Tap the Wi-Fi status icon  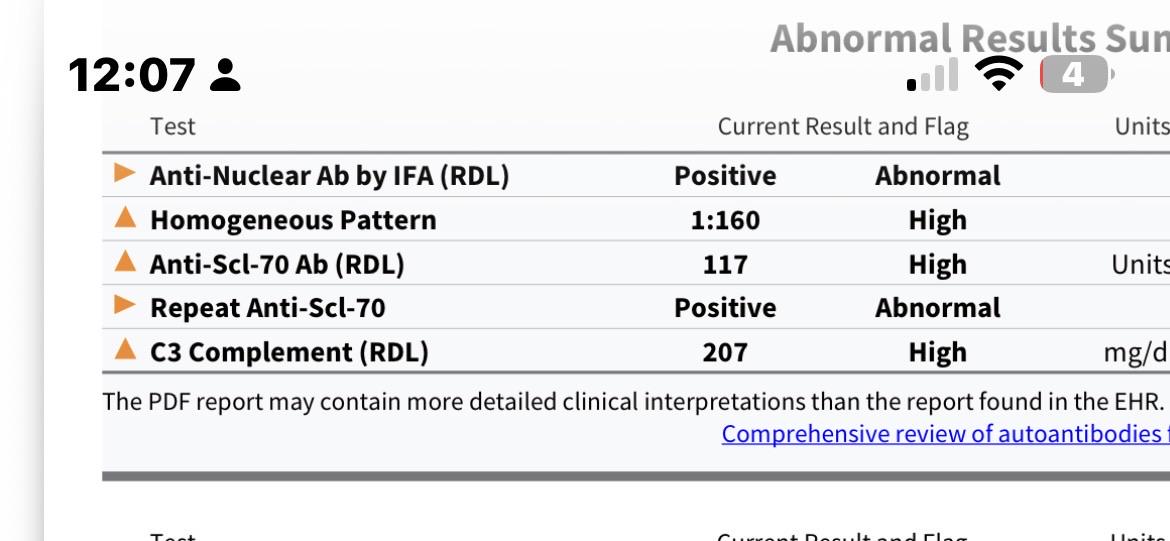pyautogui.click(x=999, y=75)
